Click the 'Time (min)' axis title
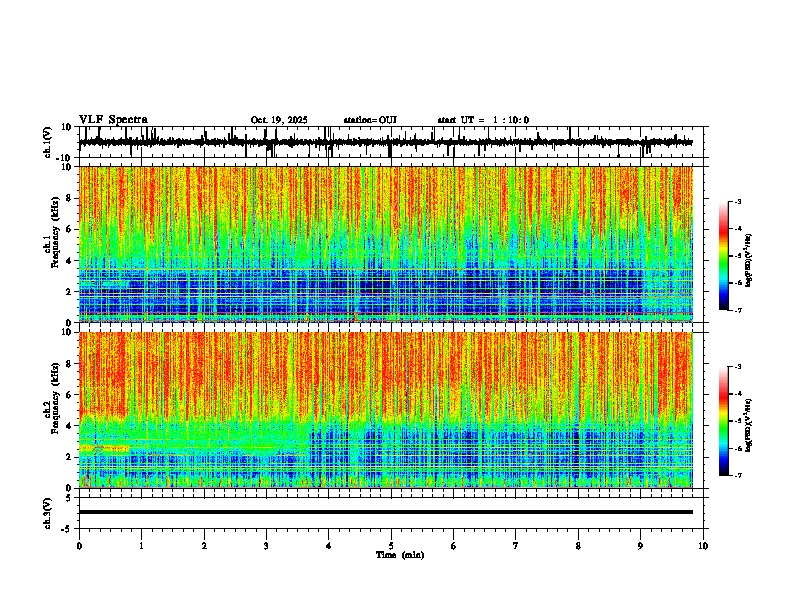 click(400, 555)
